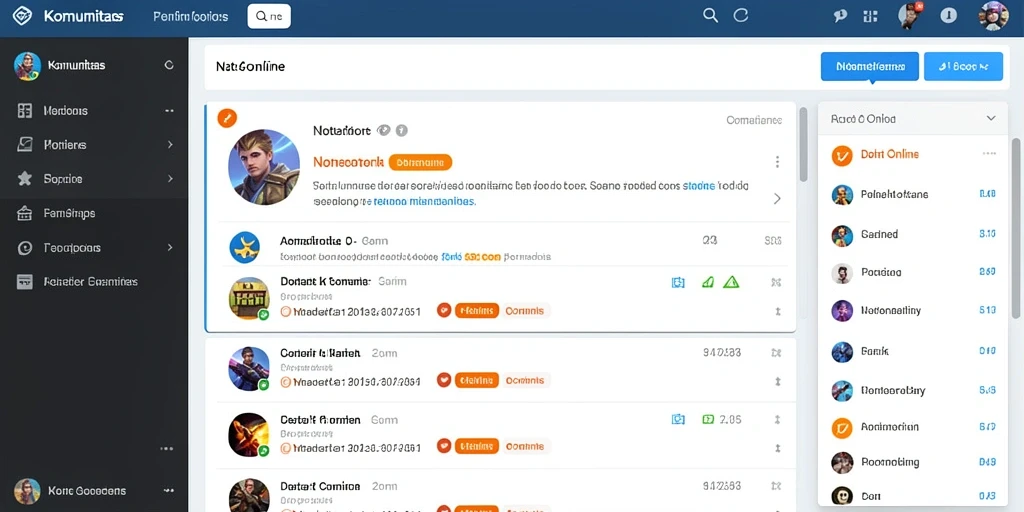Open the Komunitas logo in top-left
The width and height of the screenshot is (1024, 512).
[22, 16]
